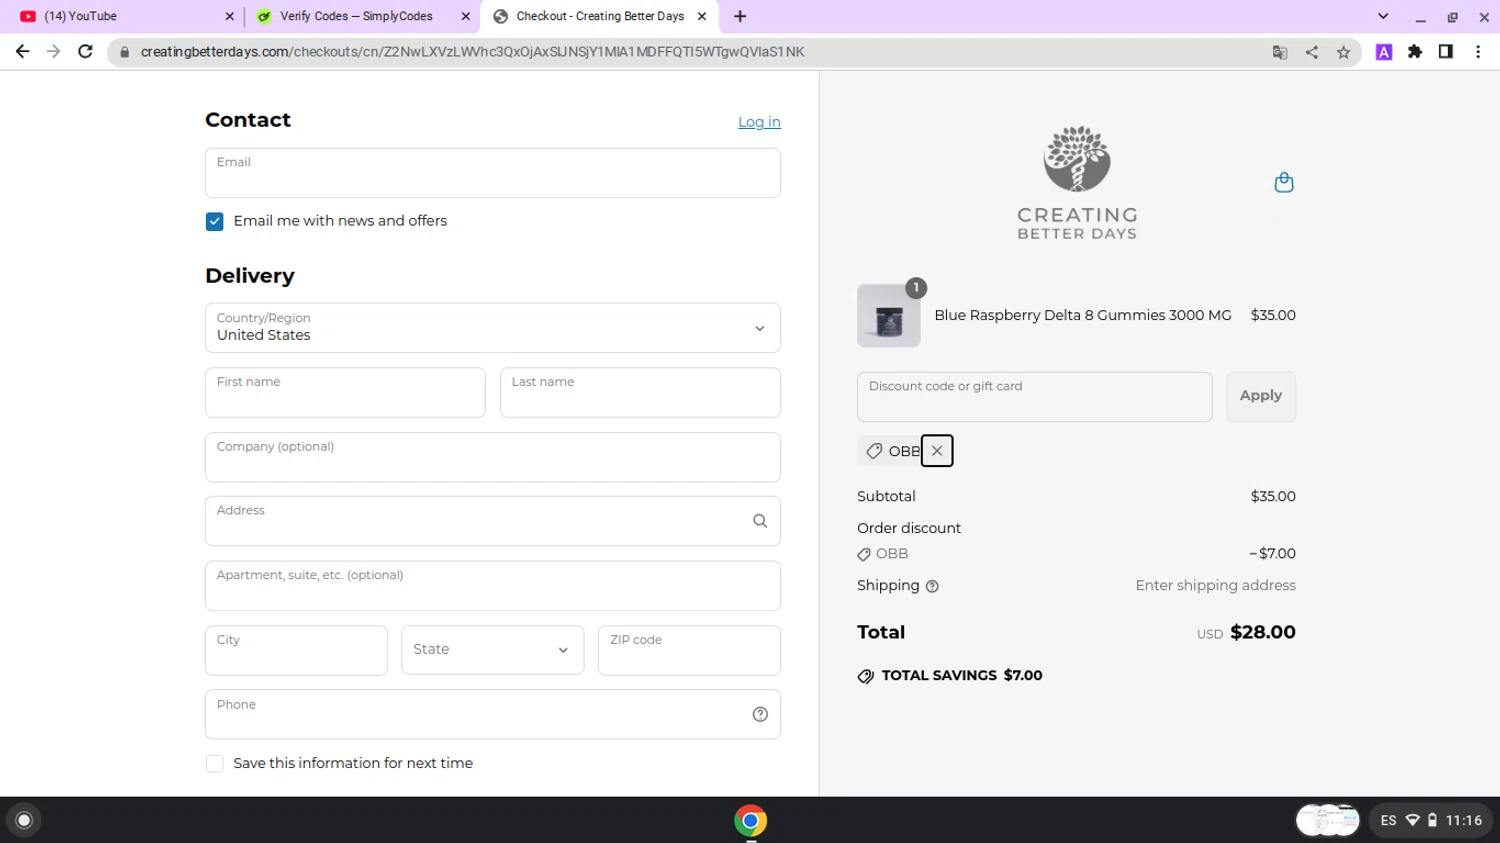Click the 11:16 clock in the shelf
Viewport: 1500px width, 843px height.
coord(1464,820)
